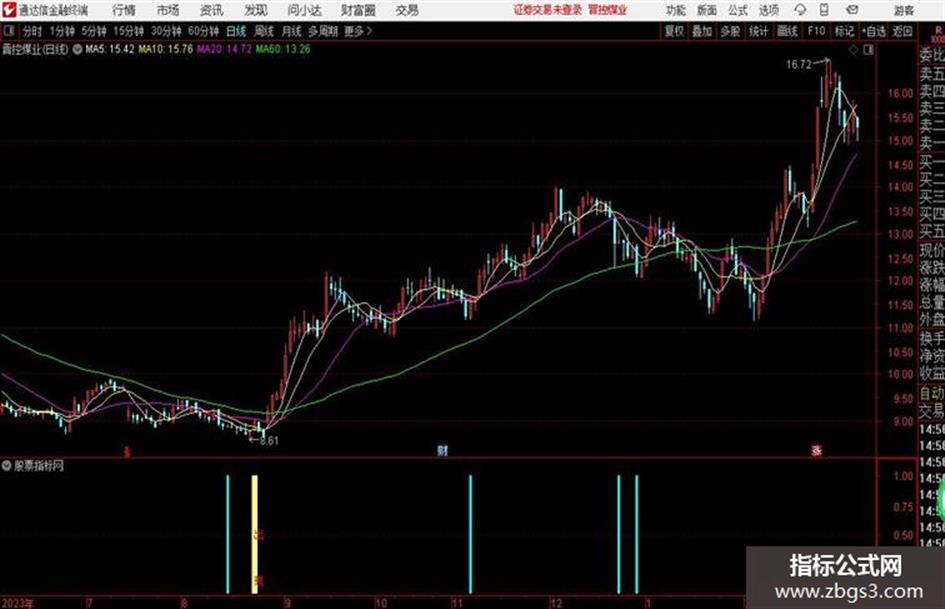Expand the main chart indicator dropdown
The height and width of the screenshot is (609, 945).
pyautogui.click(x=77, y=49)
